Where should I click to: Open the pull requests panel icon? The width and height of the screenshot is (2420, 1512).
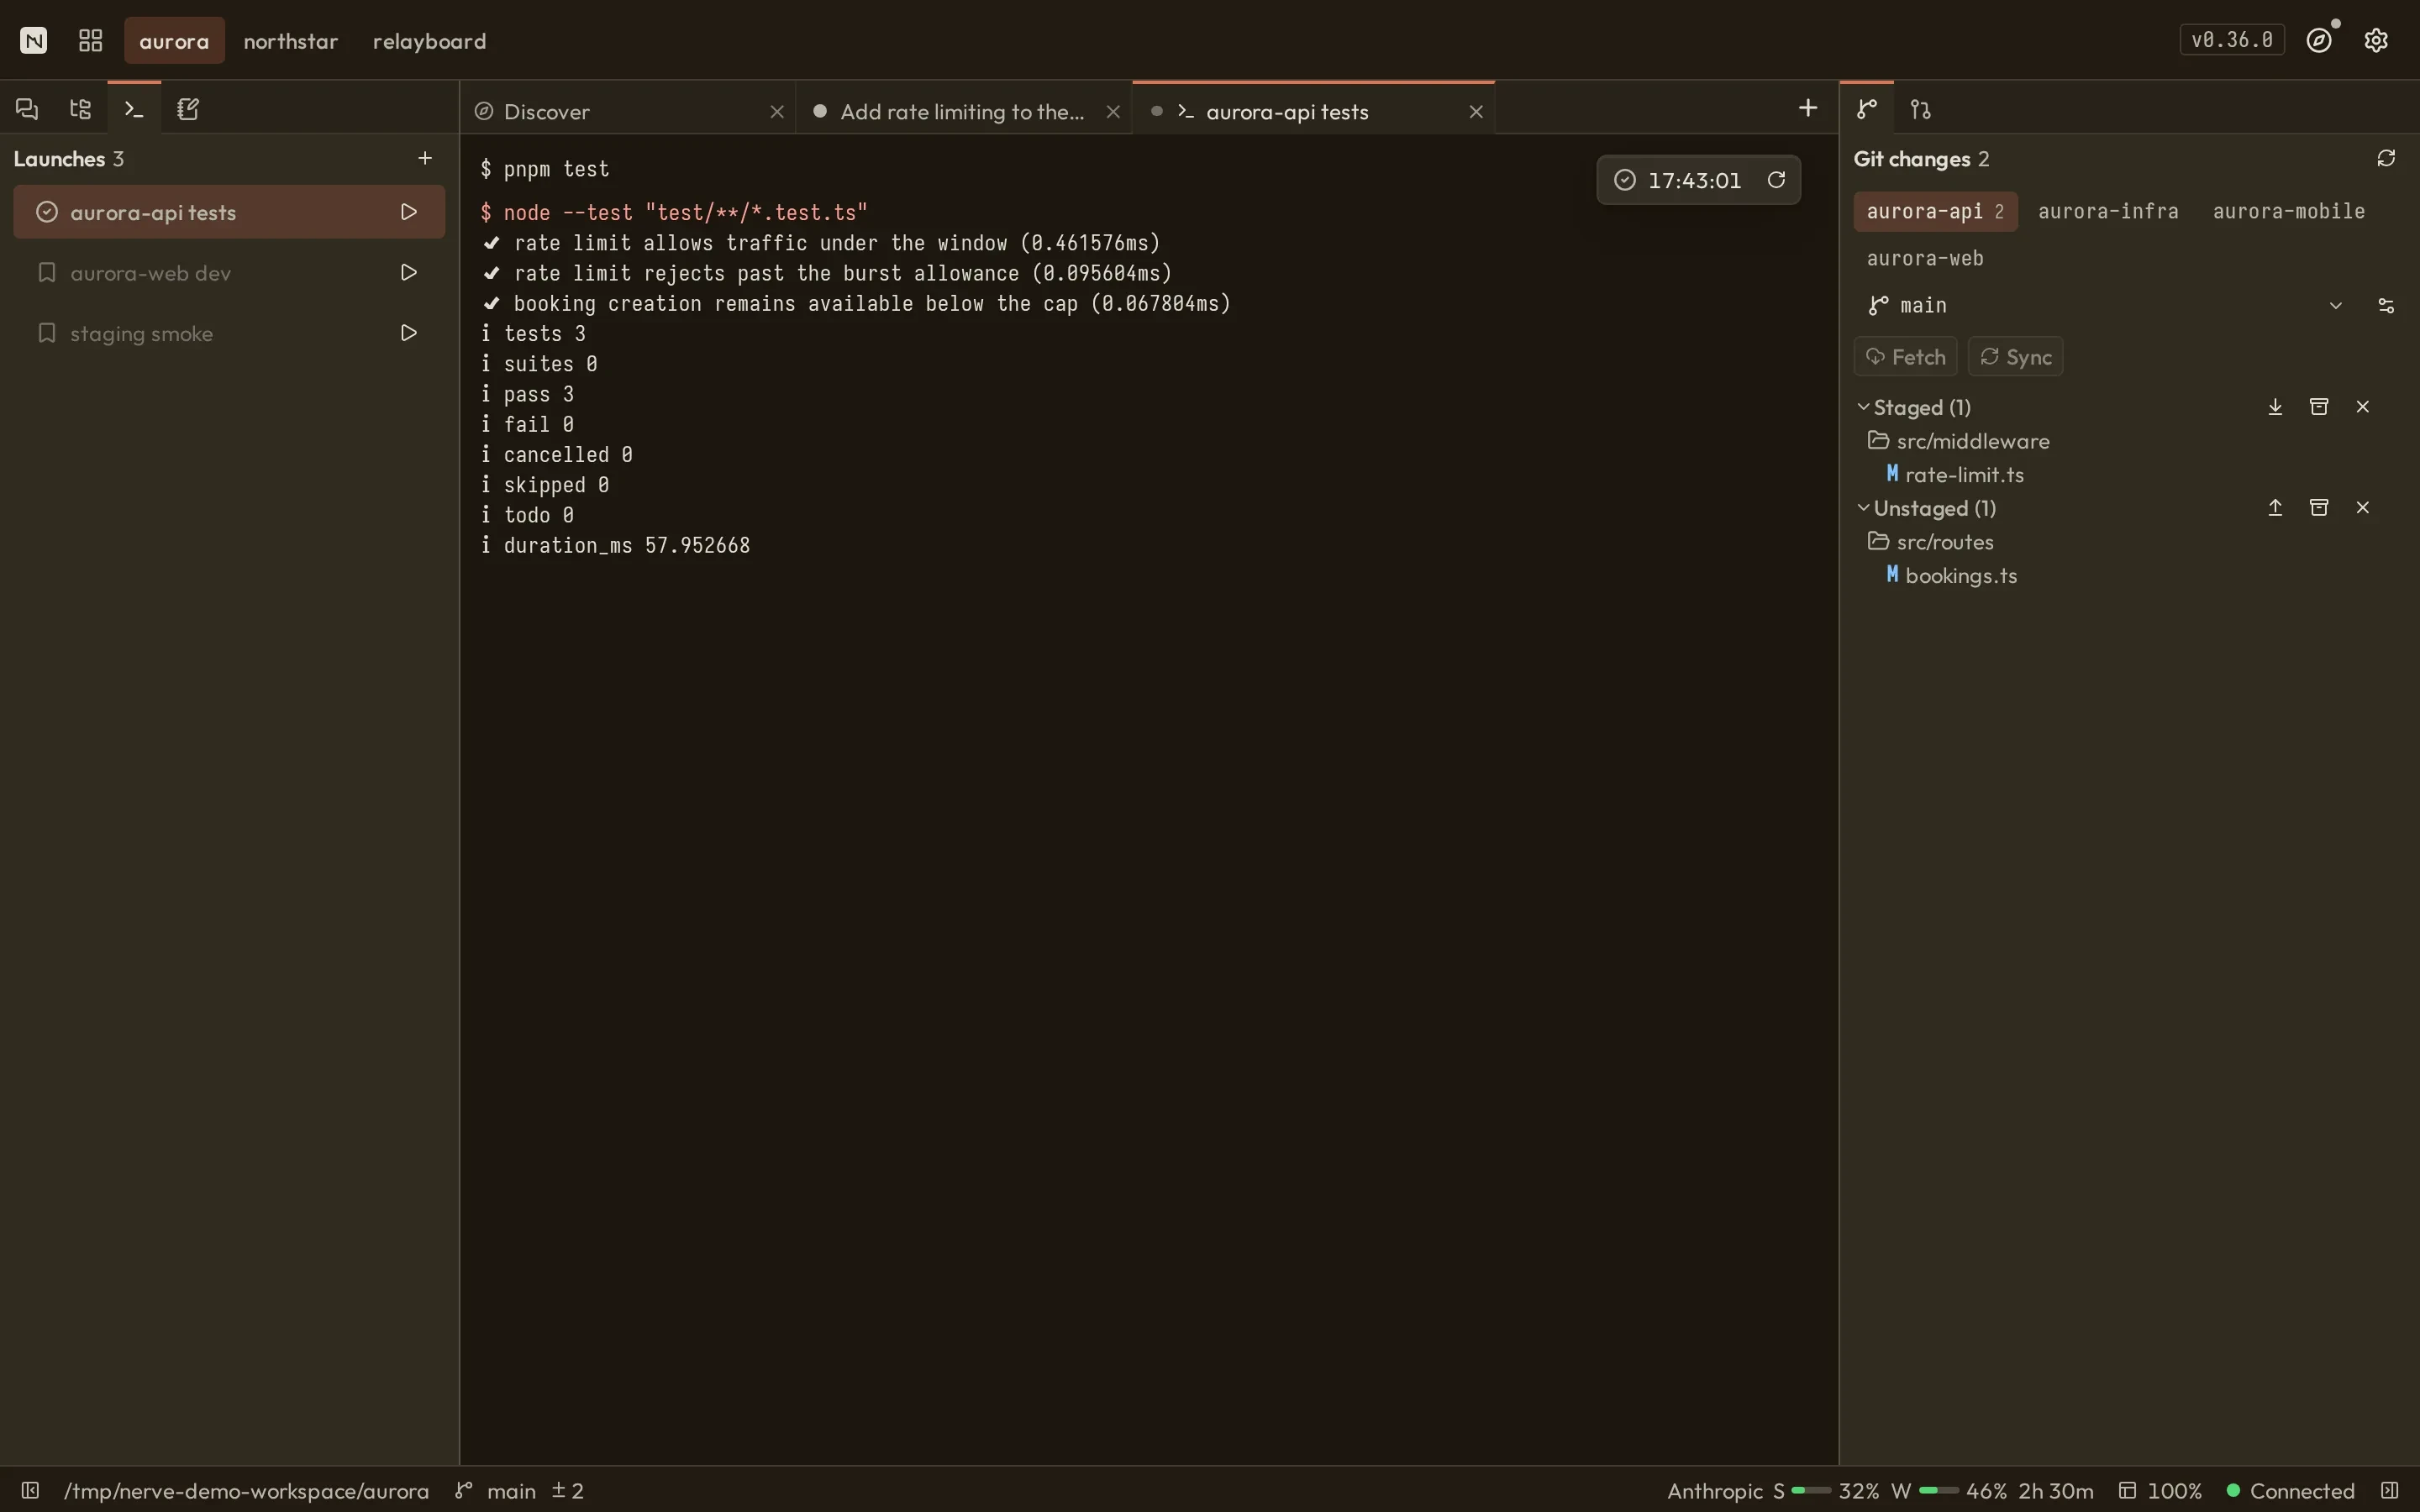point(1921,109)
